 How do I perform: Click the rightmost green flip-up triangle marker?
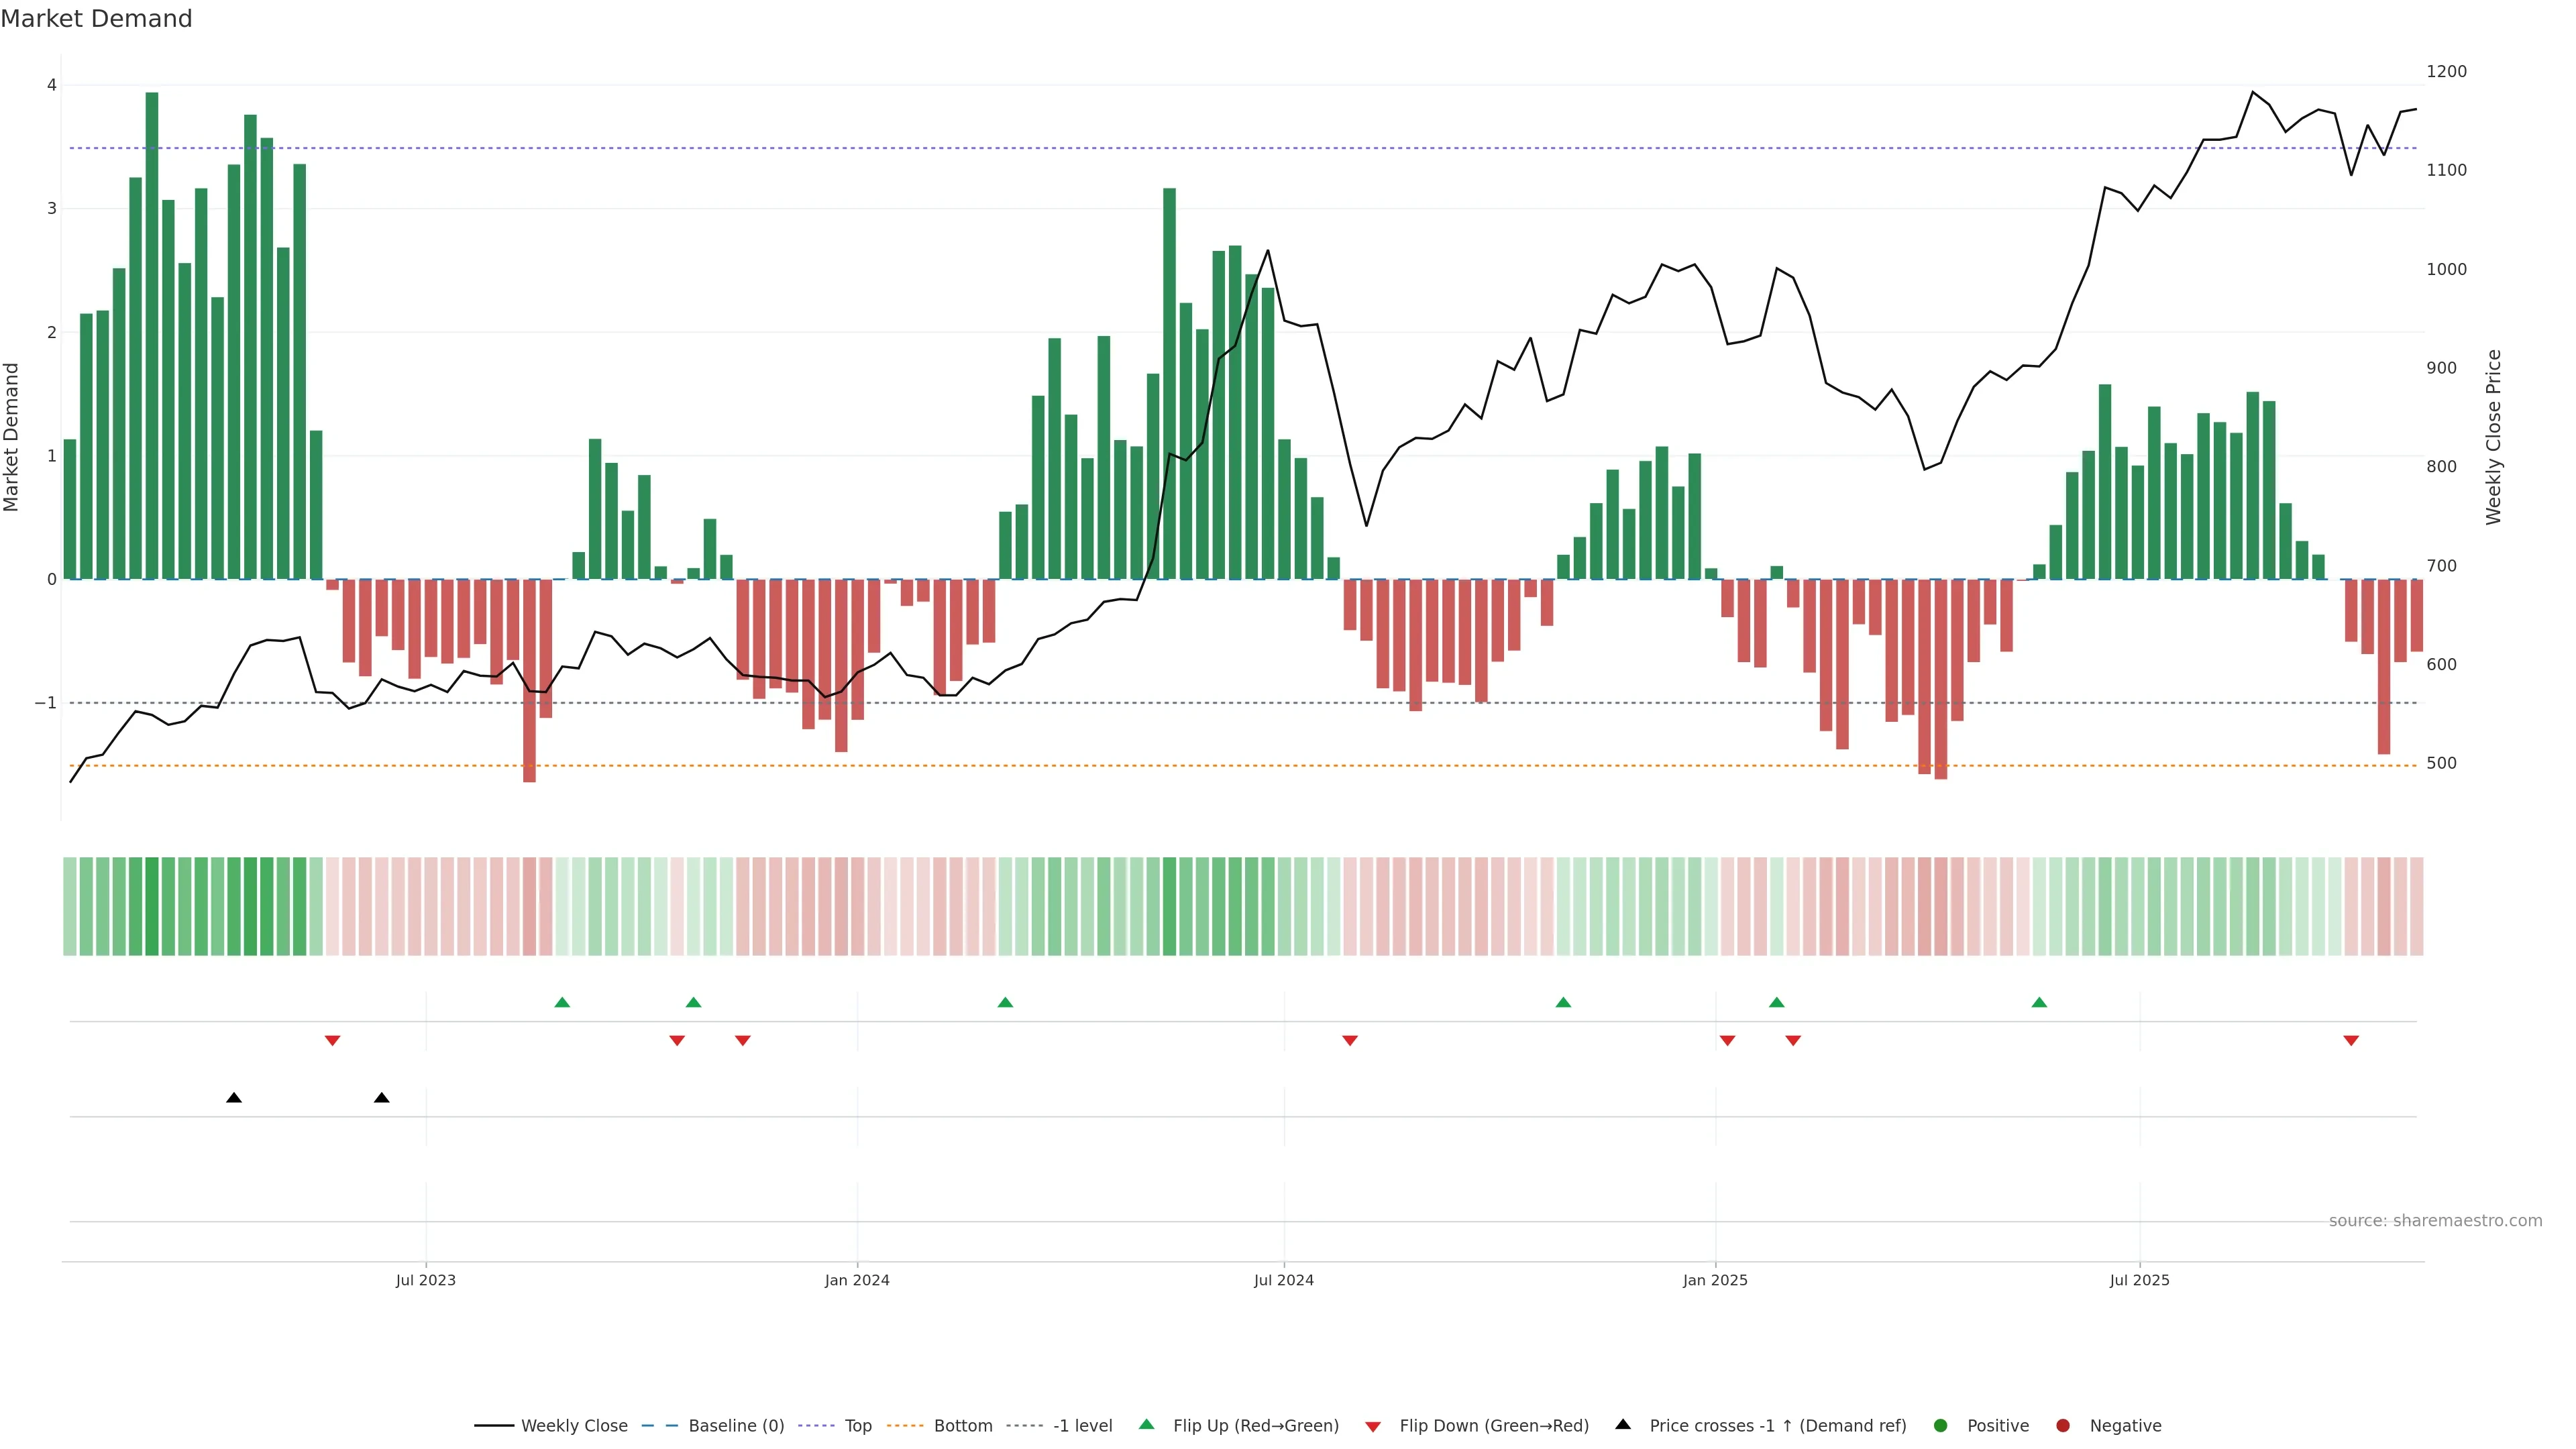pos(2039,1002)
